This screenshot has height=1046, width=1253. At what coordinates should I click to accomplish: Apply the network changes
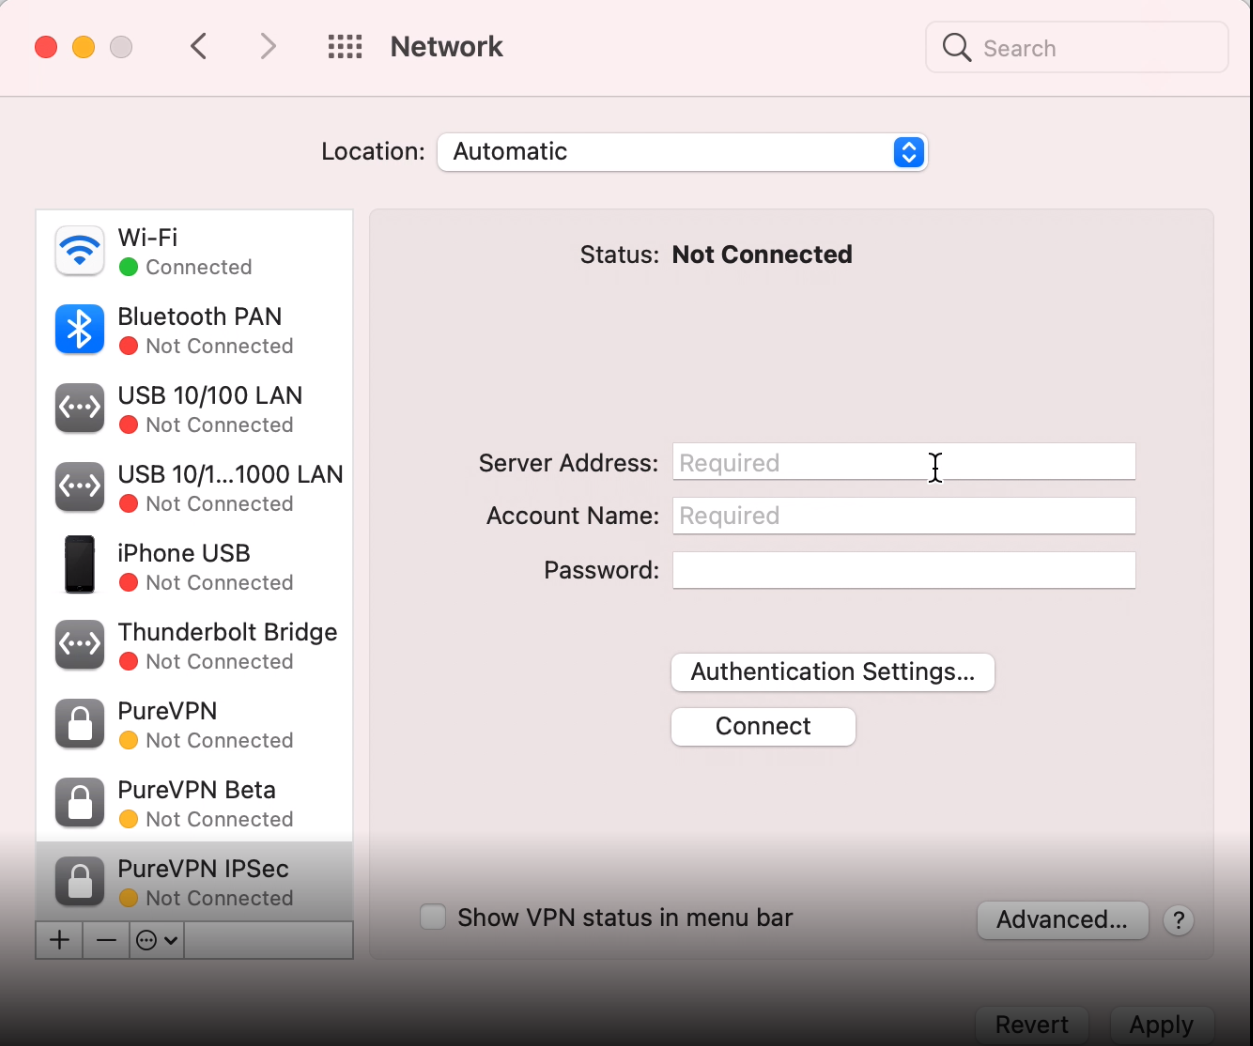(x=1161, y=1024)
